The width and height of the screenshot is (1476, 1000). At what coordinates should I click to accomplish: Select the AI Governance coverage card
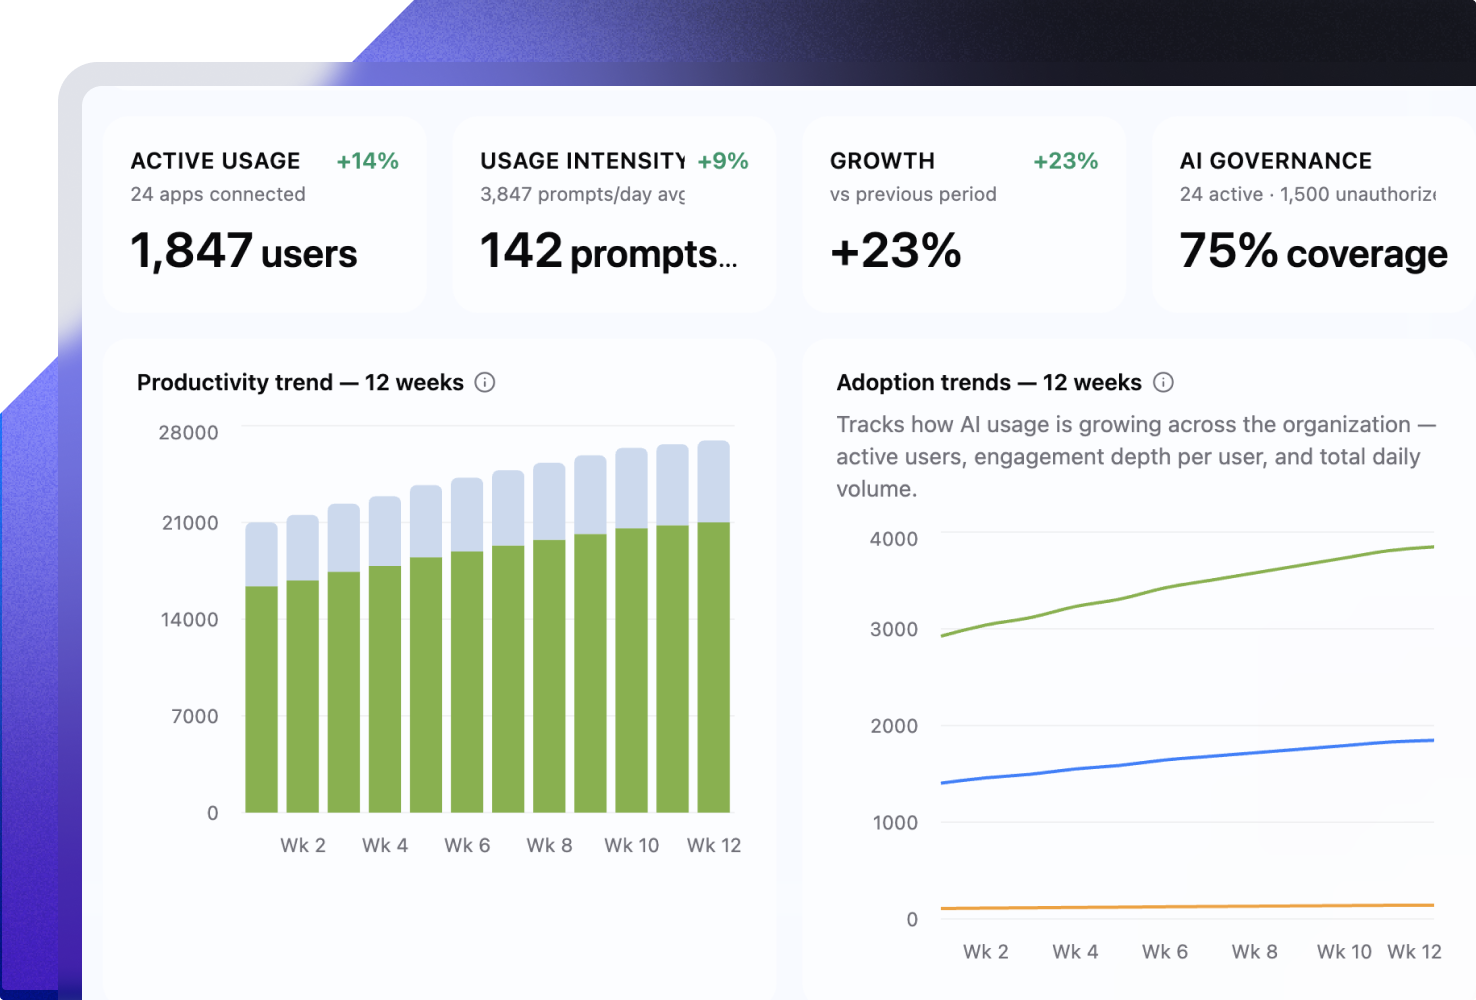tap(1314, 215)
